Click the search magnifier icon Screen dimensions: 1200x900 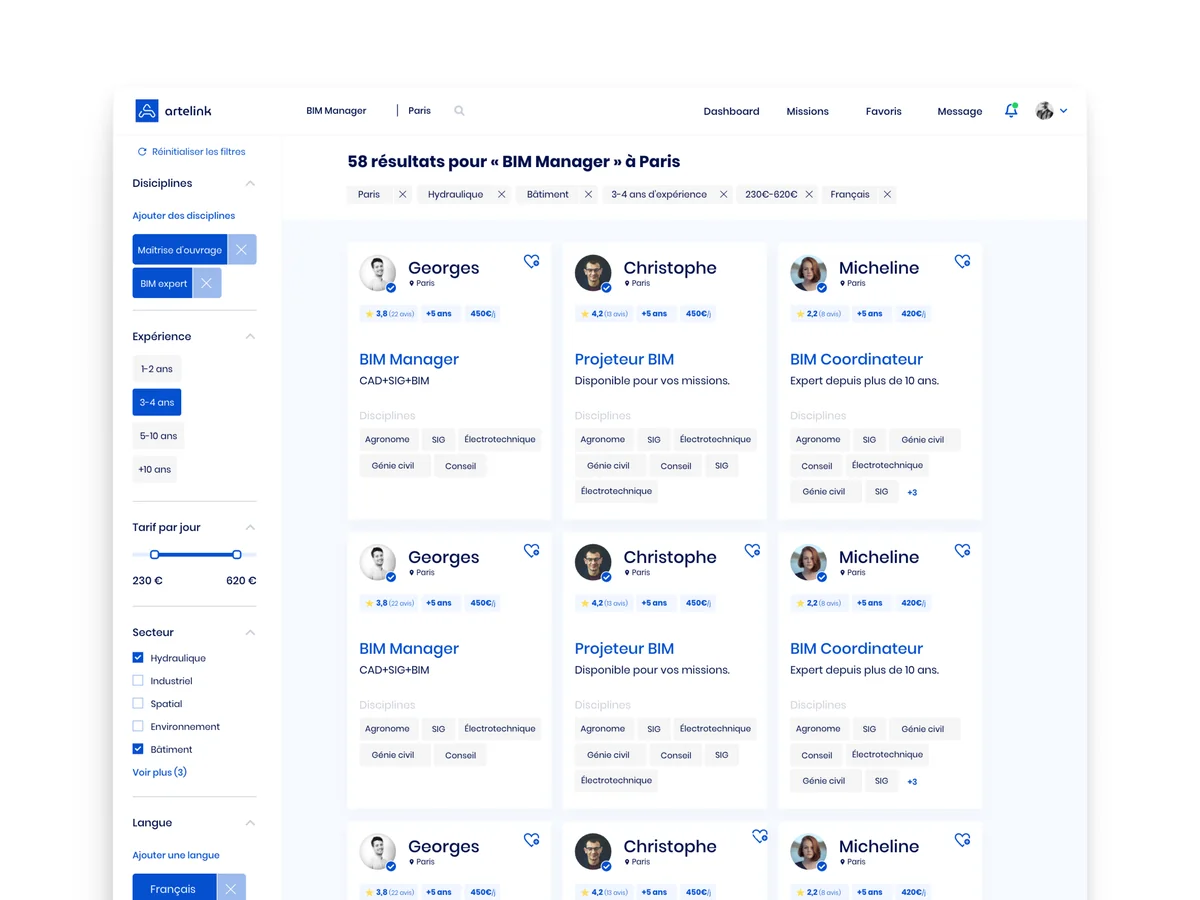[459, 111]
